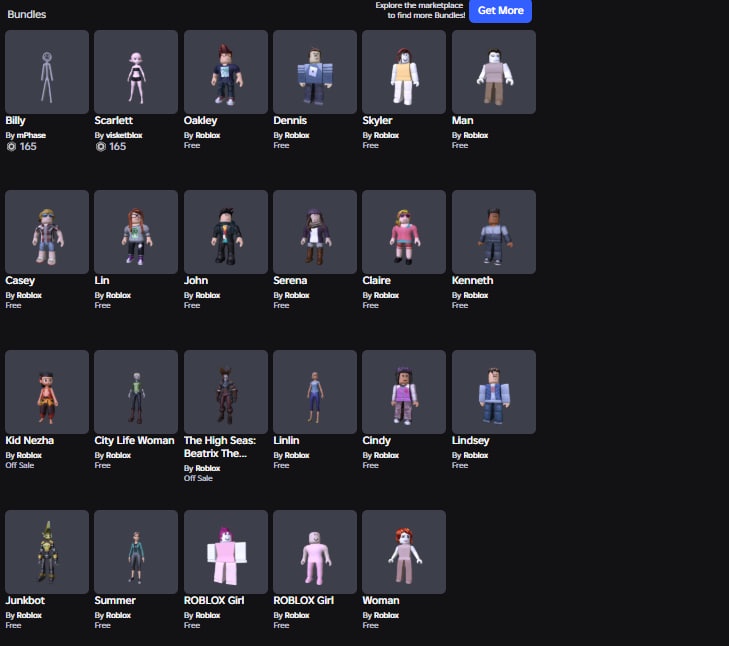Open the Oakley bundle thumbnail
The width and height of the screenshot is (729, 646).
click(225, 72)
